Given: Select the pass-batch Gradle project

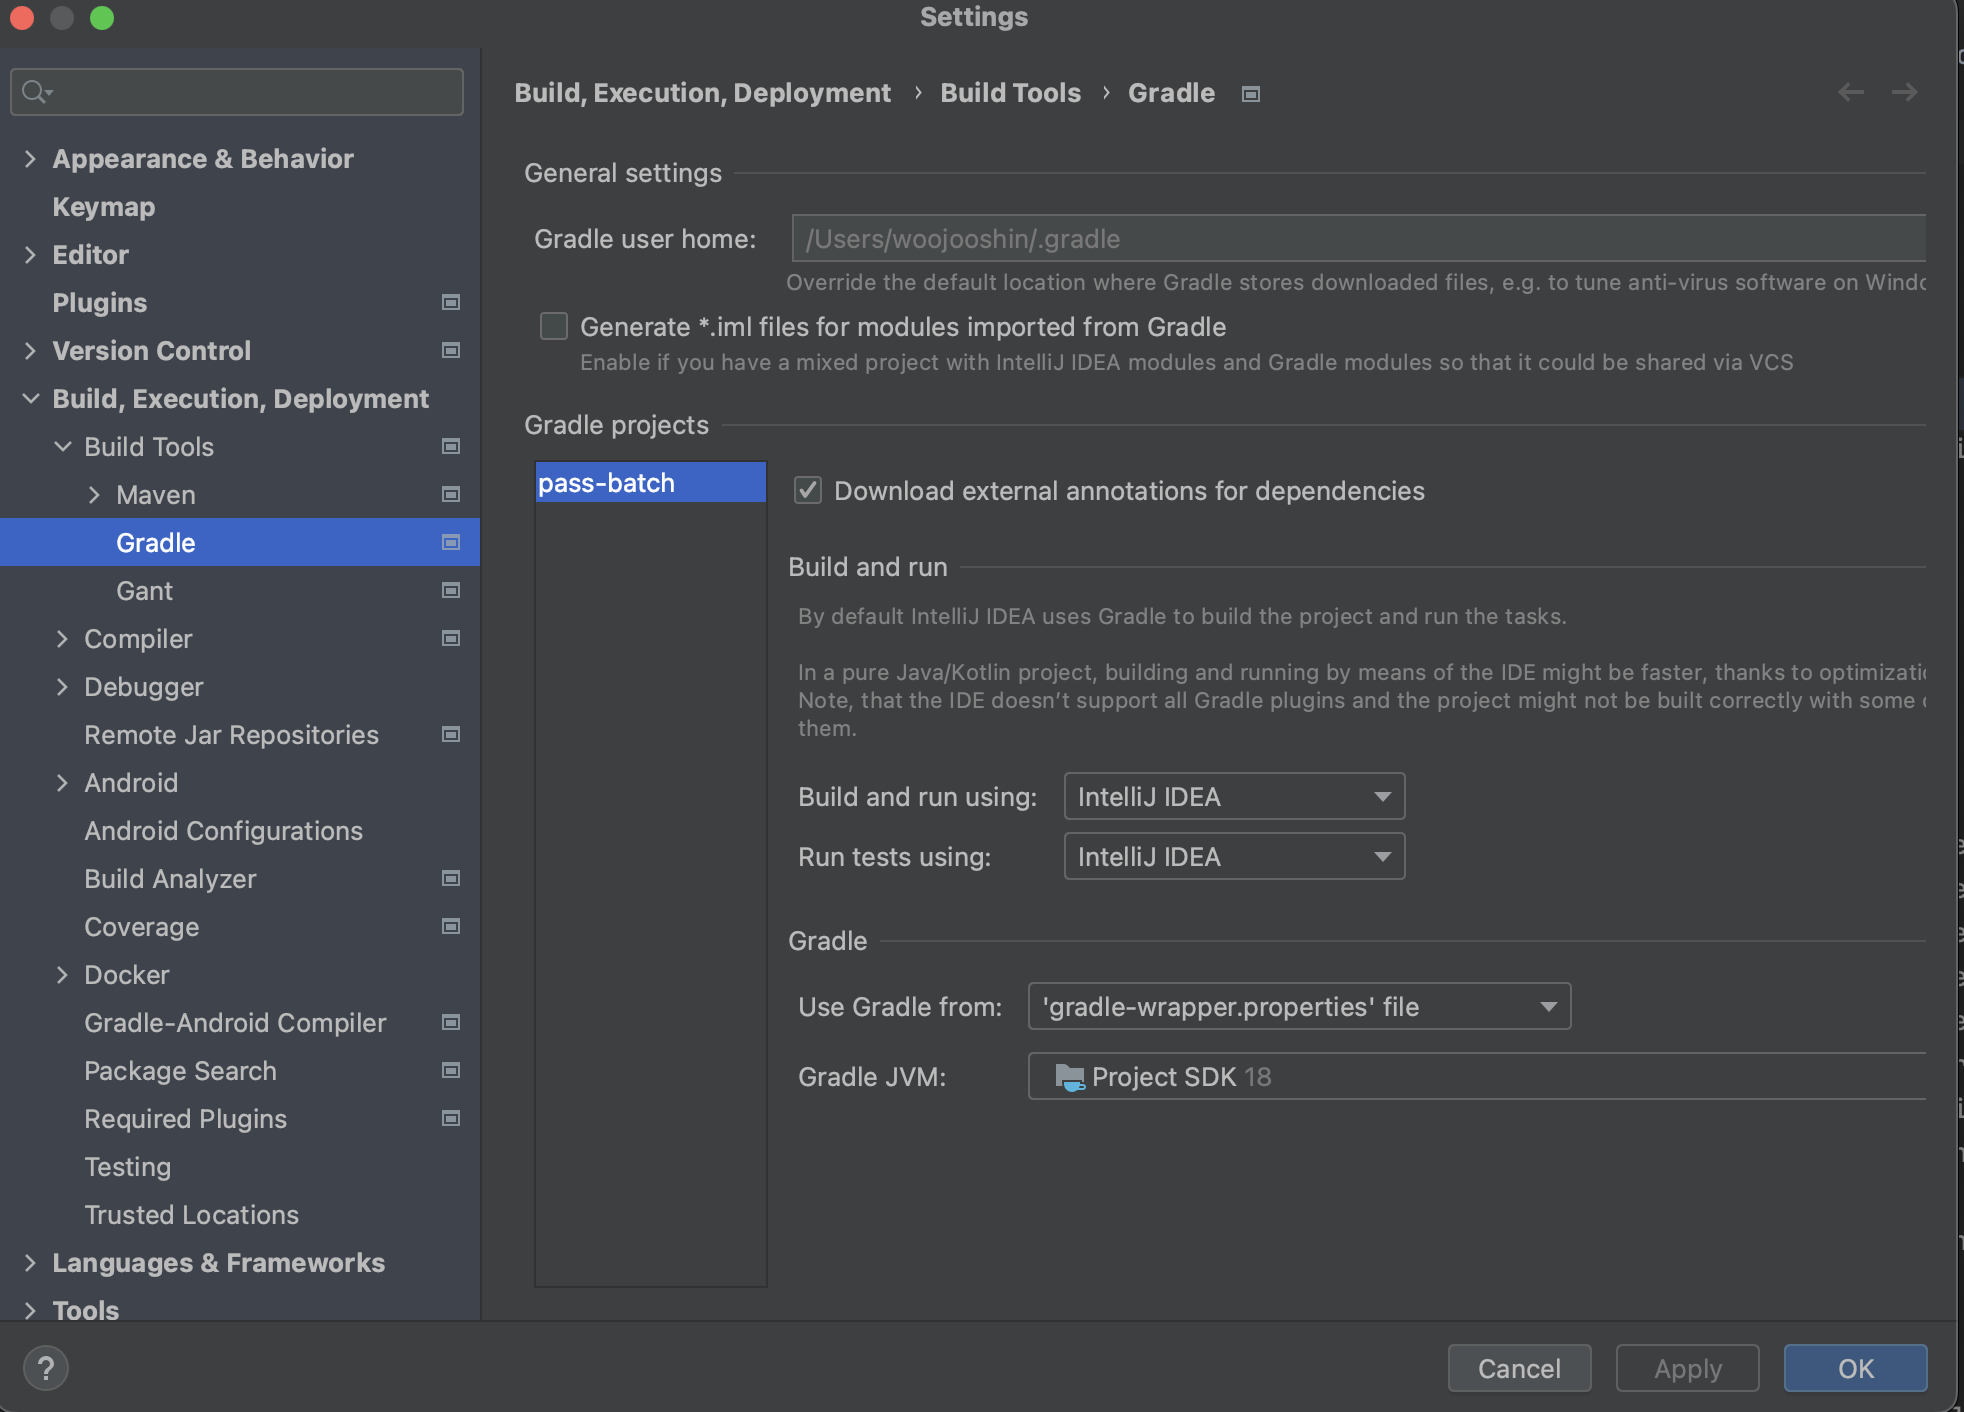Looking at the screenshot, I should click(x=651, y=482).
